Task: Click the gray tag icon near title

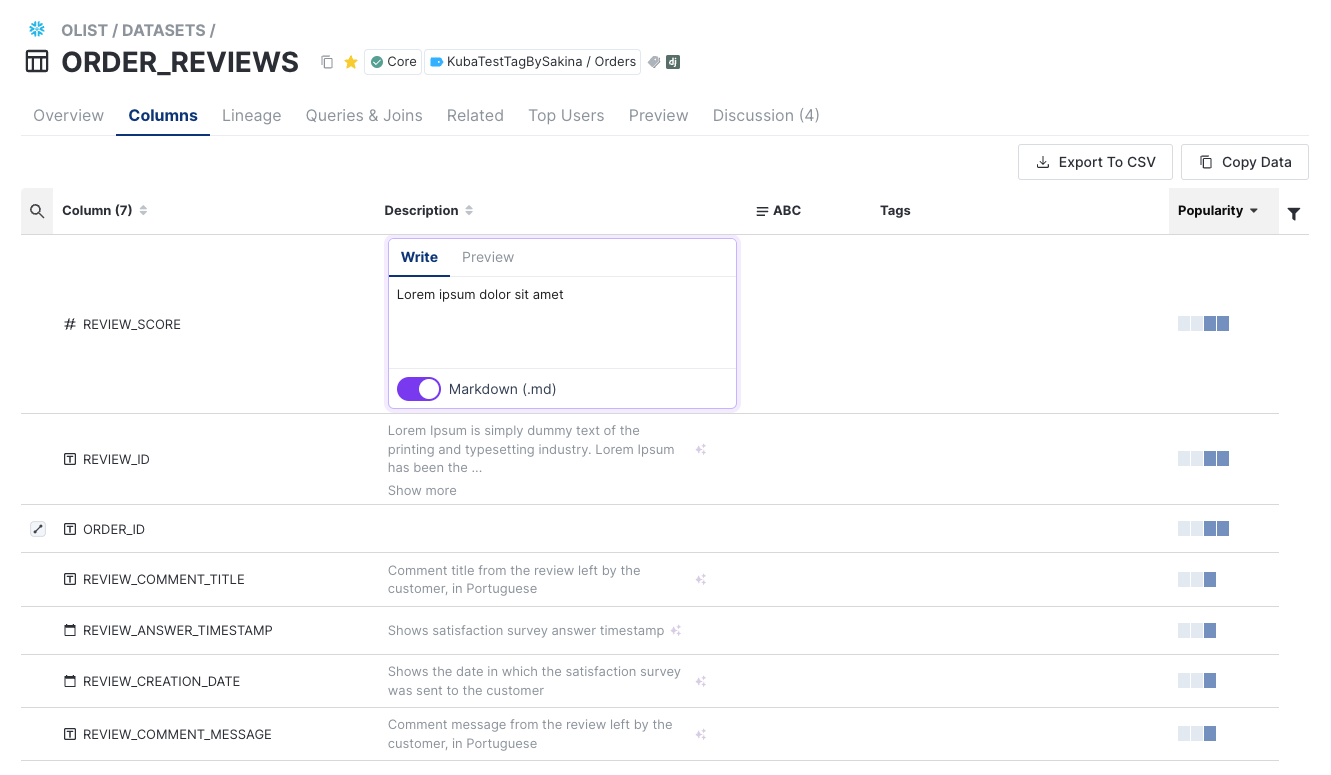Action: 654,62
